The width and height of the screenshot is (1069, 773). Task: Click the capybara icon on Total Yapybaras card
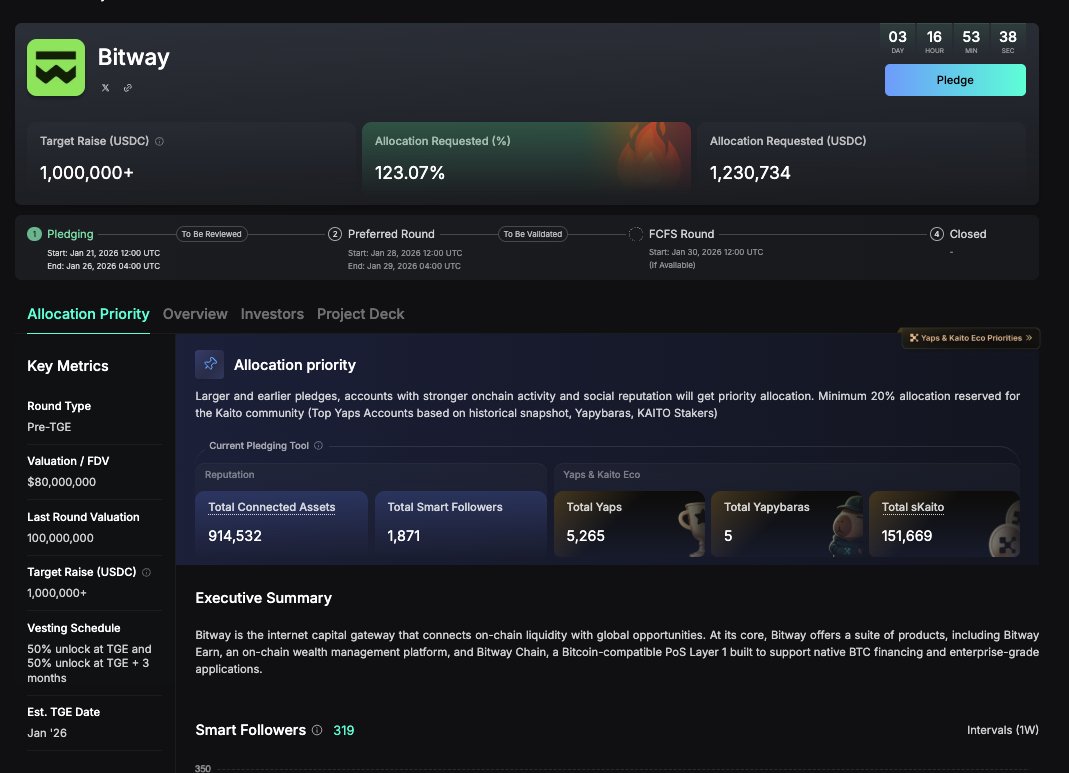pyautogui.click(x=845, y=525)
